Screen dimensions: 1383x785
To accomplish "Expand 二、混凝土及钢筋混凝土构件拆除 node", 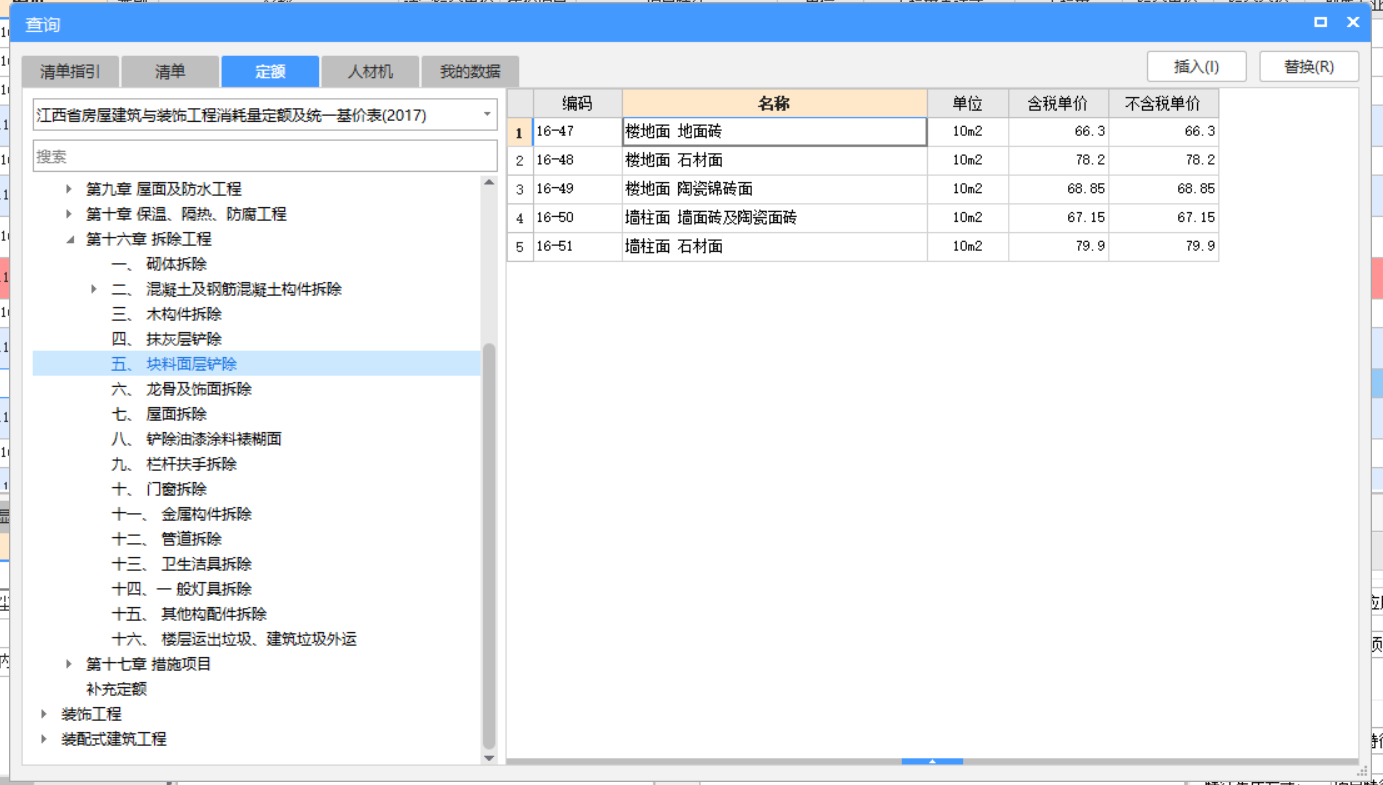I will coord(94,289).
